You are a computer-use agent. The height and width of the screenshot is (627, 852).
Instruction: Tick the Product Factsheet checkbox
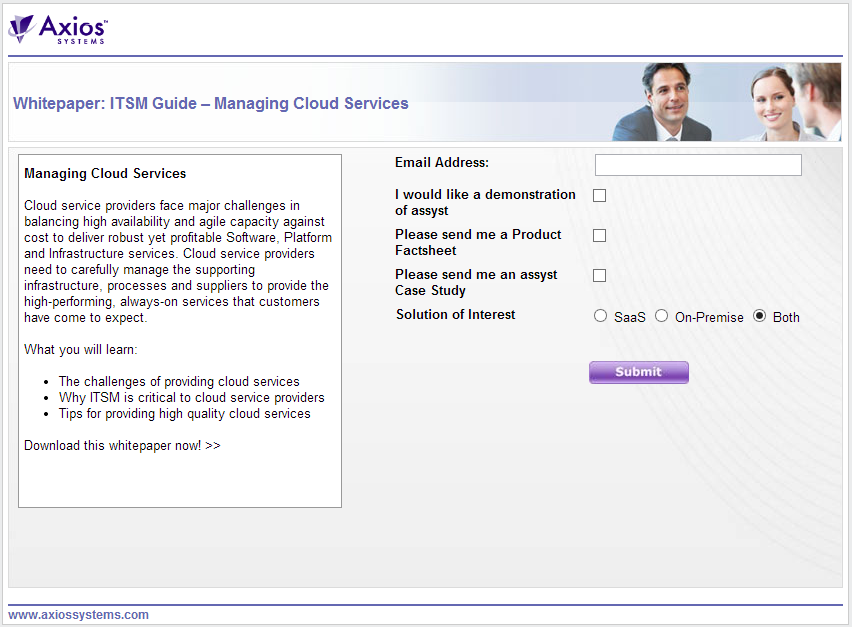(599, 235)
